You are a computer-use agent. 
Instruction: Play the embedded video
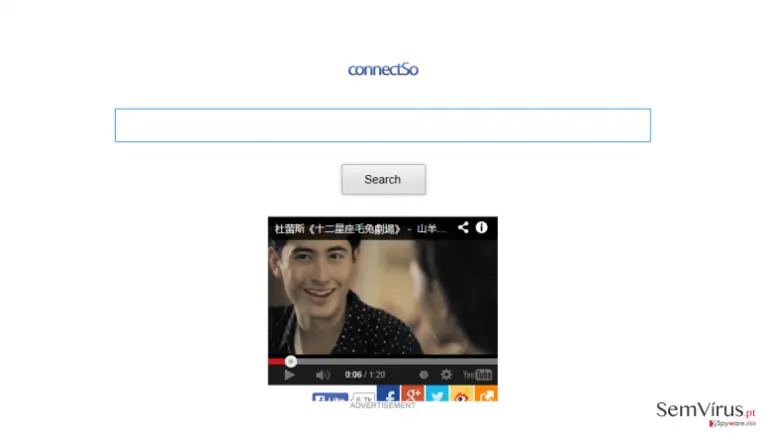(x=289, y=375)
